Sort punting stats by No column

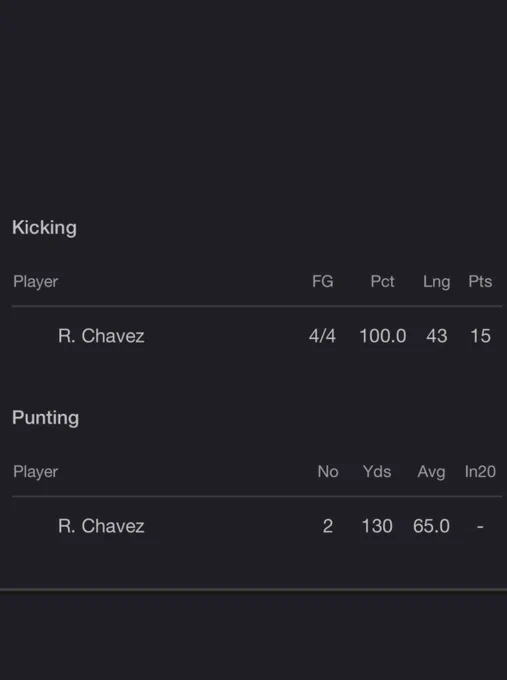pos(328,471)
